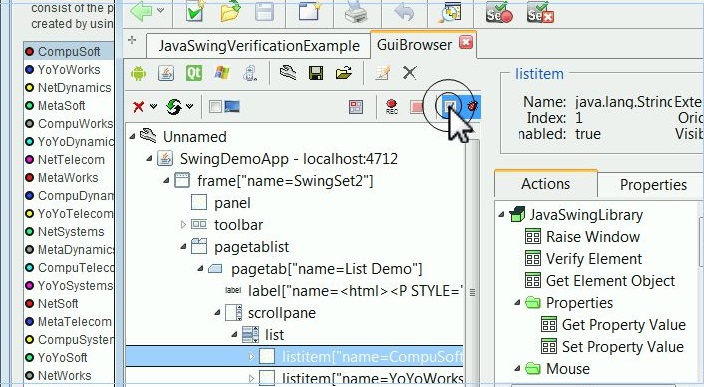Click the document with green checkmark icon
Viewport: 704px width, 387px height.
tap(194, 11)
